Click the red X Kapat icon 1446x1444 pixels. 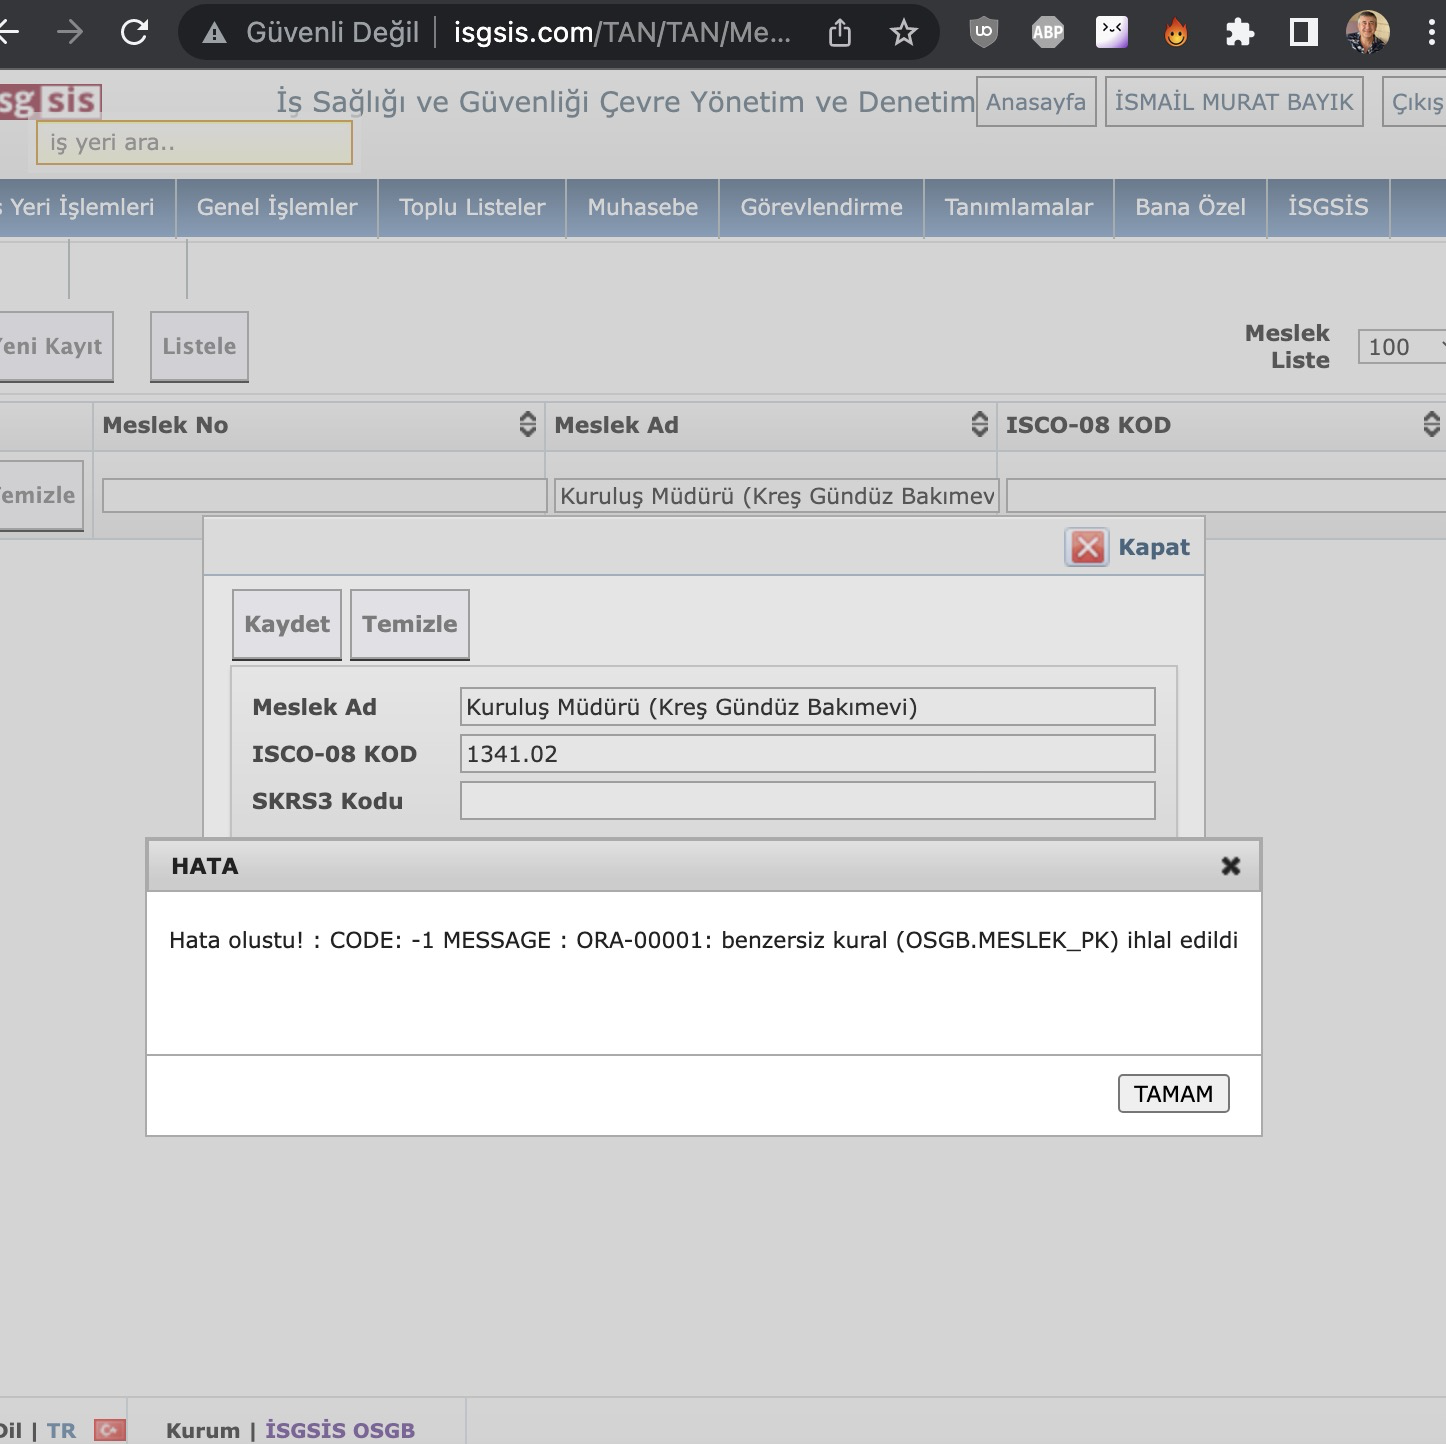[1087, 547]
